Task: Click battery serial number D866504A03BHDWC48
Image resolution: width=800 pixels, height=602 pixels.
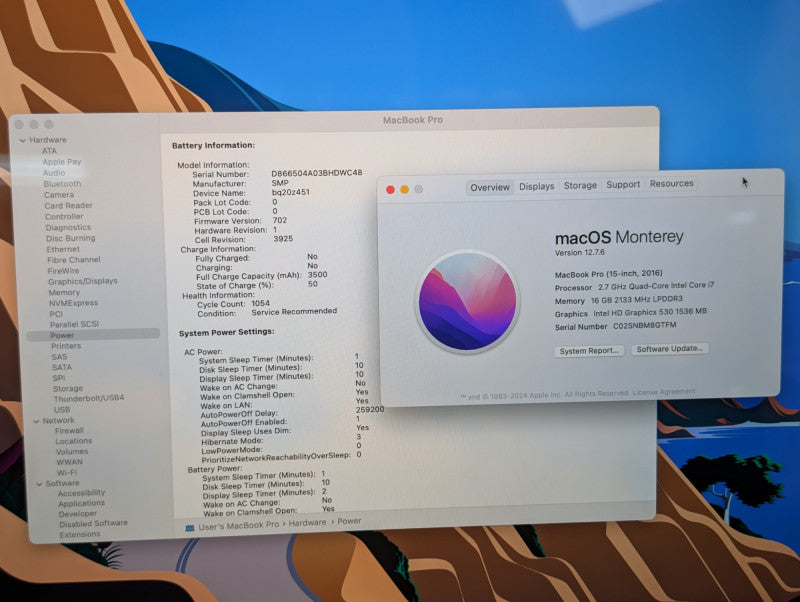Action: click(317, 173)
